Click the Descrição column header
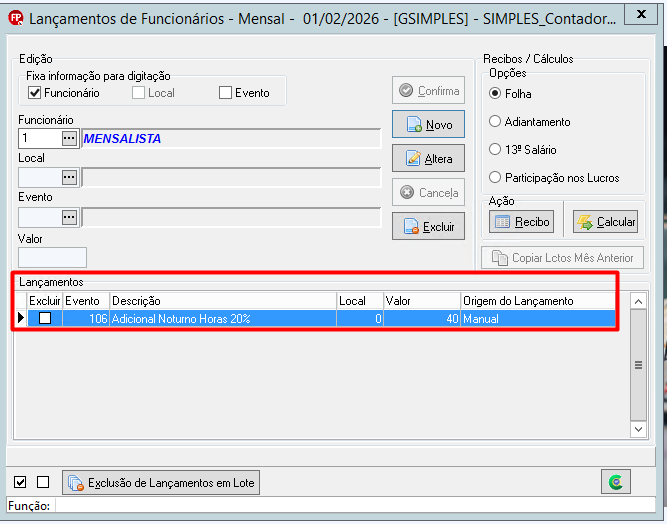 coord(223,301)
